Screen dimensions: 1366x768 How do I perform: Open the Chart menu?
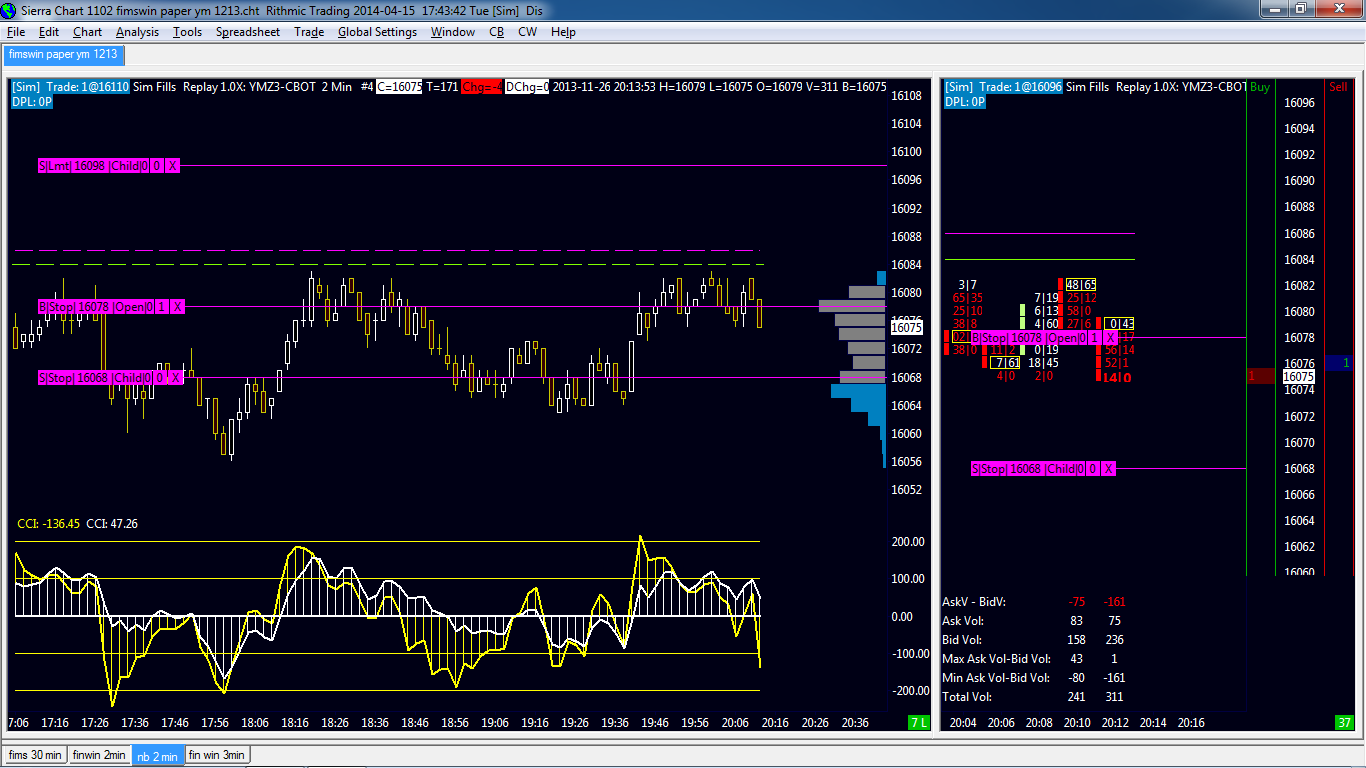click(87, 32)
